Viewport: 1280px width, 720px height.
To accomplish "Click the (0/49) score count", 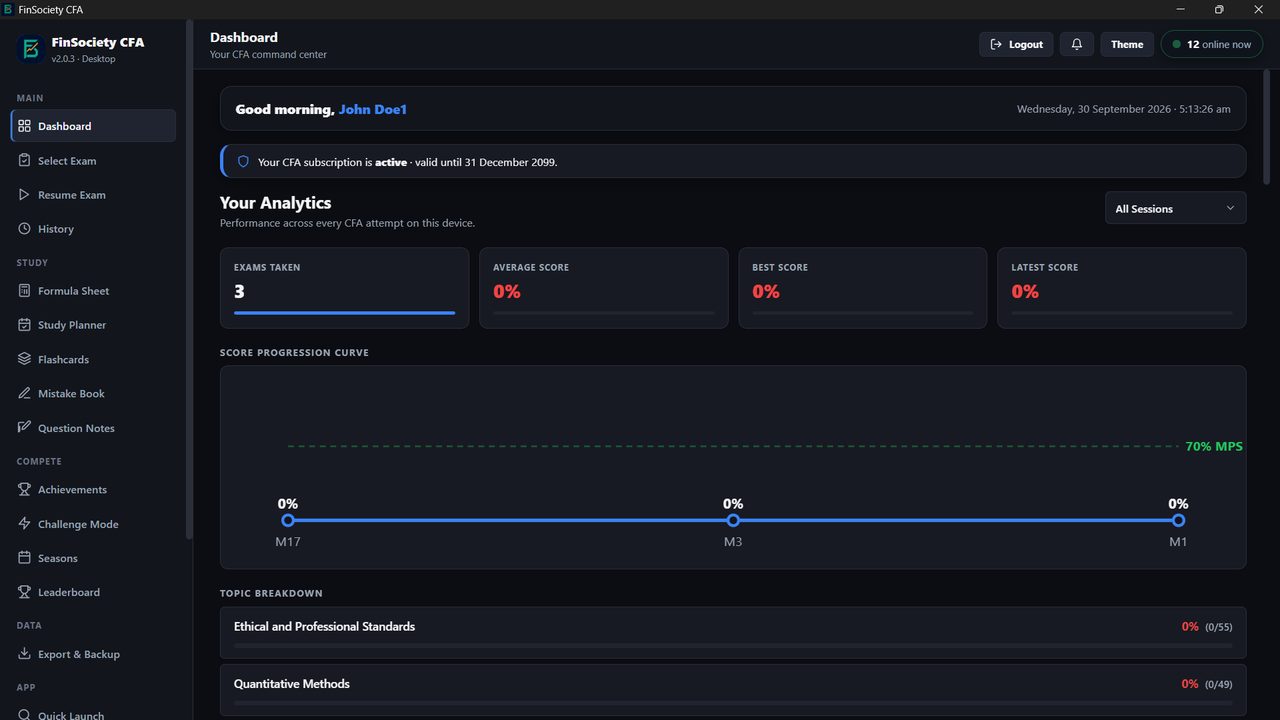I will (1219, 685).
